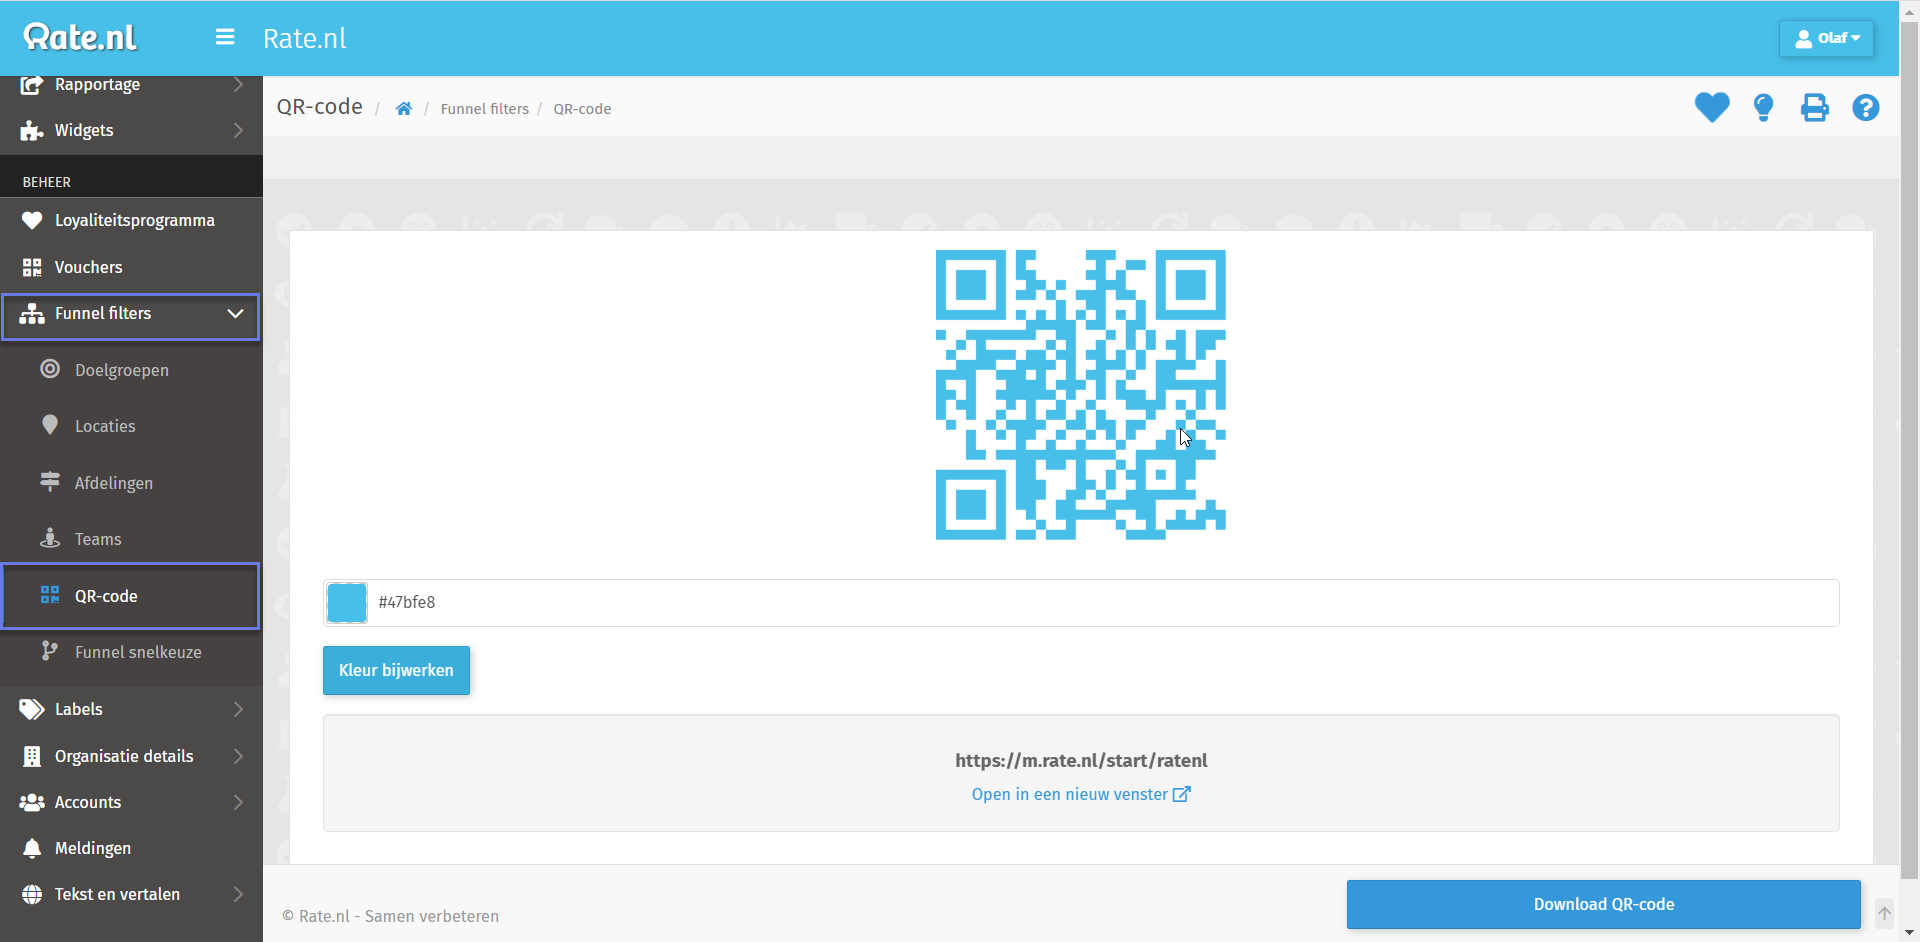This screenshot has height=942, width=1920.
Task: Click the Tekst en vertalen globe icon
Action: (x=32, y=894)
